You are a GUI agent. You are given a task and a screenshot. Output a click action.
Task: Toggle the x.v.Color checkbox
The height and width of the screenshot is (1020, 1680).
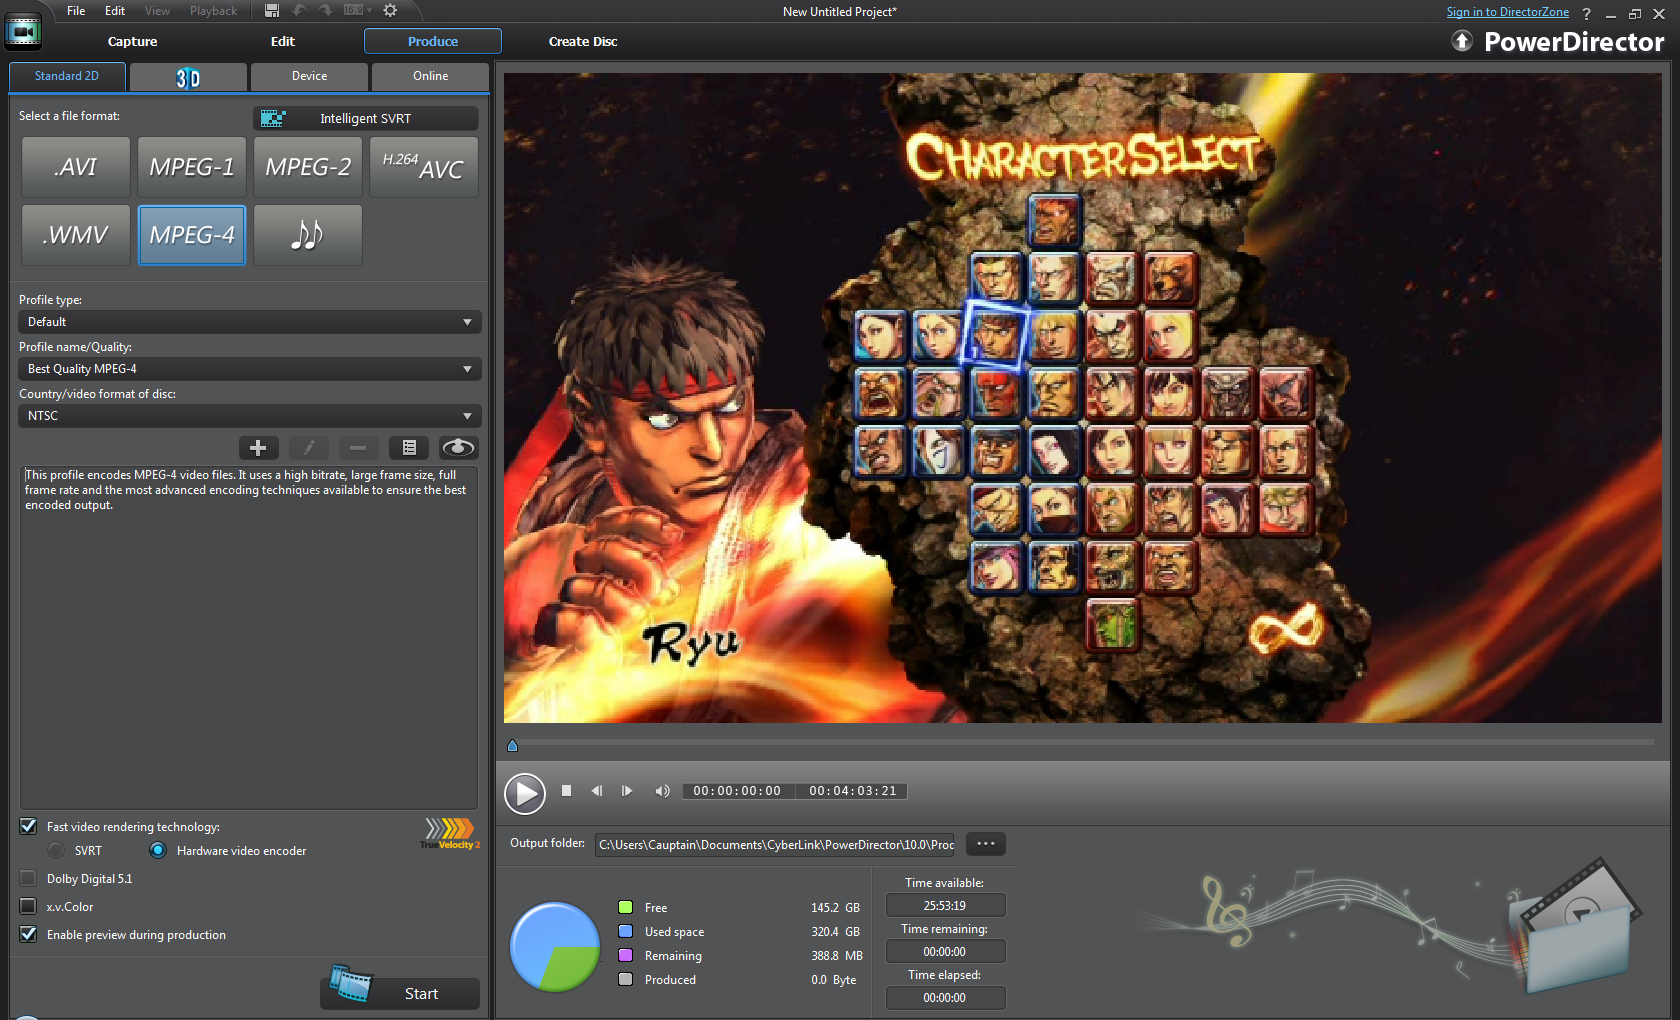click(x=28, y=907)
